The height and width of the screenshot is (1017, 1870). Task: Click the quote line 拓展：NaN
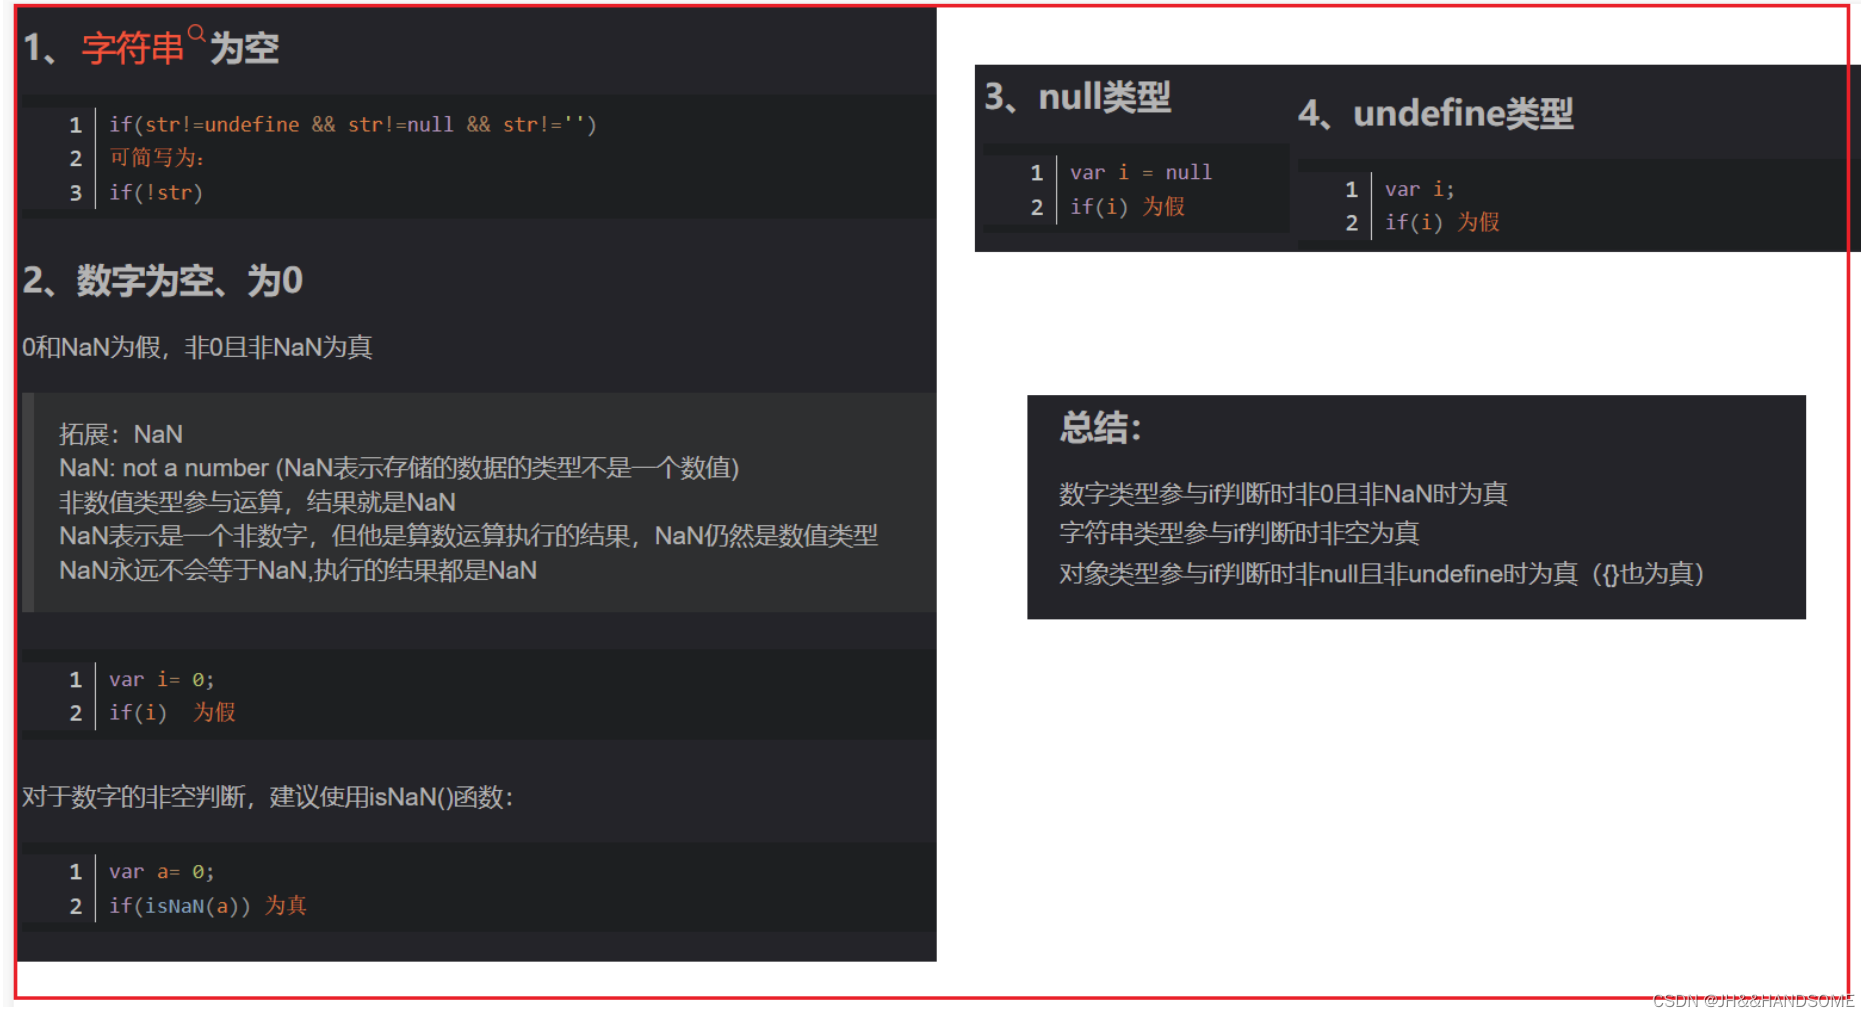coord(121,434)
